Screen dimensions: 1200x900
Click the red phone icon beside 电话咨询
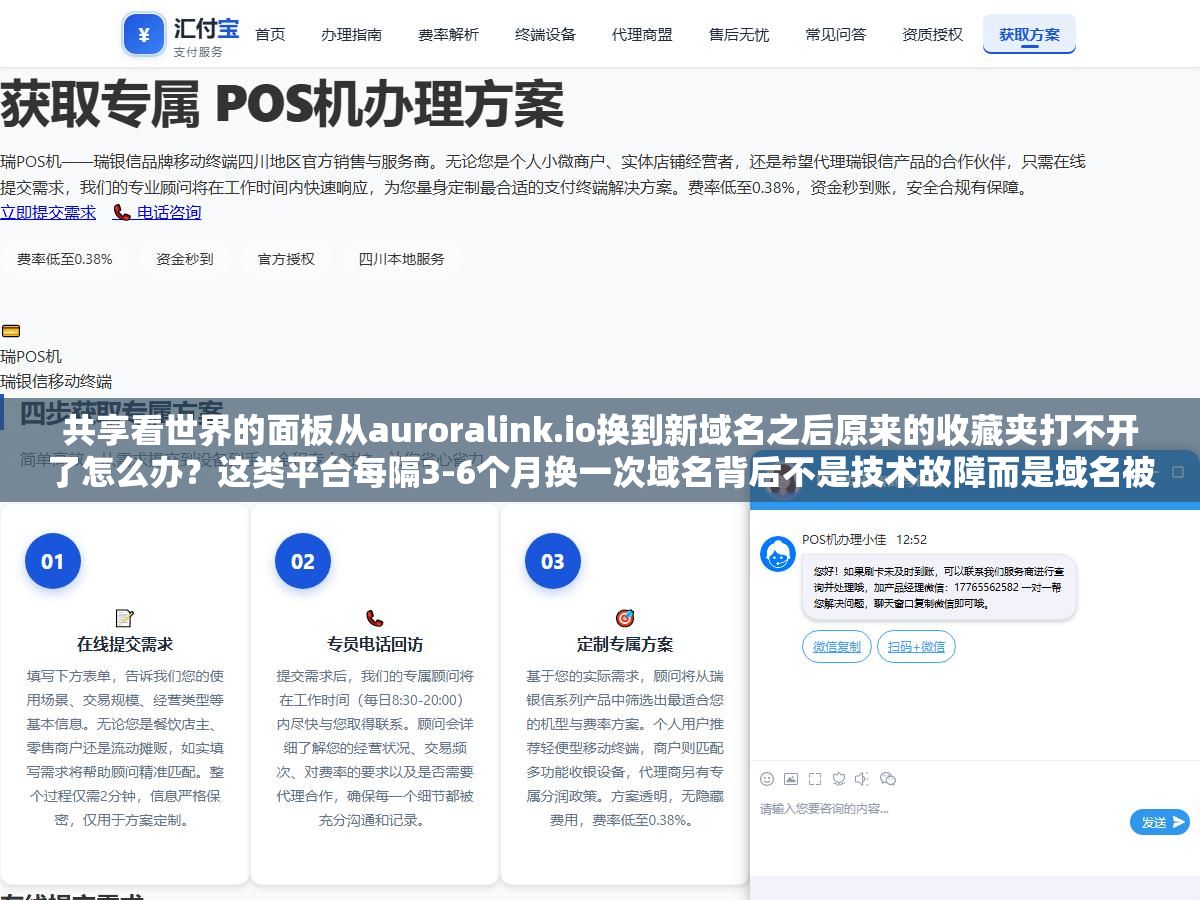coord(122,212)
